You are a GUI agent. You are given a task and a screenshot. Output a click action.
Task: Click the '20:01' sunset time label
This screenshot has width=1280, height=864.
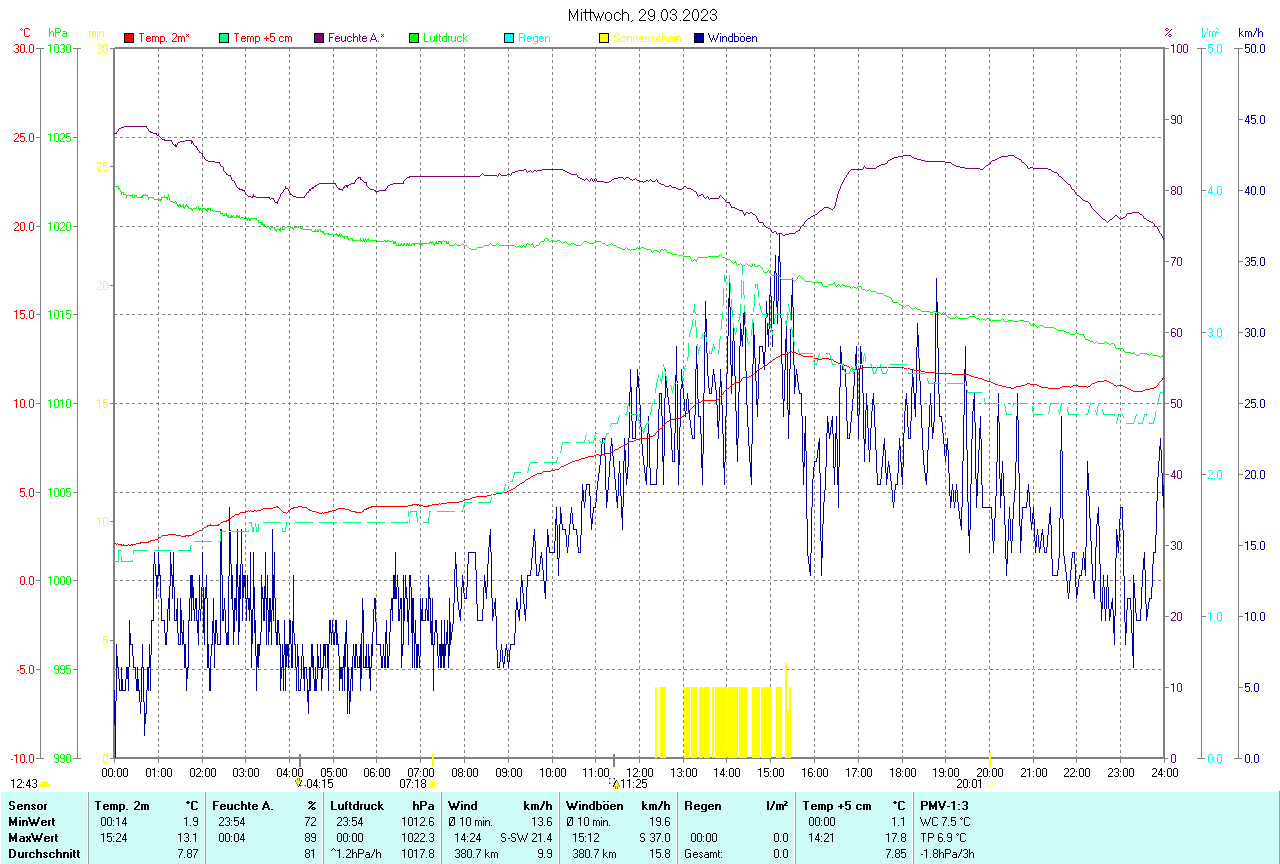(x=969, y=784)
